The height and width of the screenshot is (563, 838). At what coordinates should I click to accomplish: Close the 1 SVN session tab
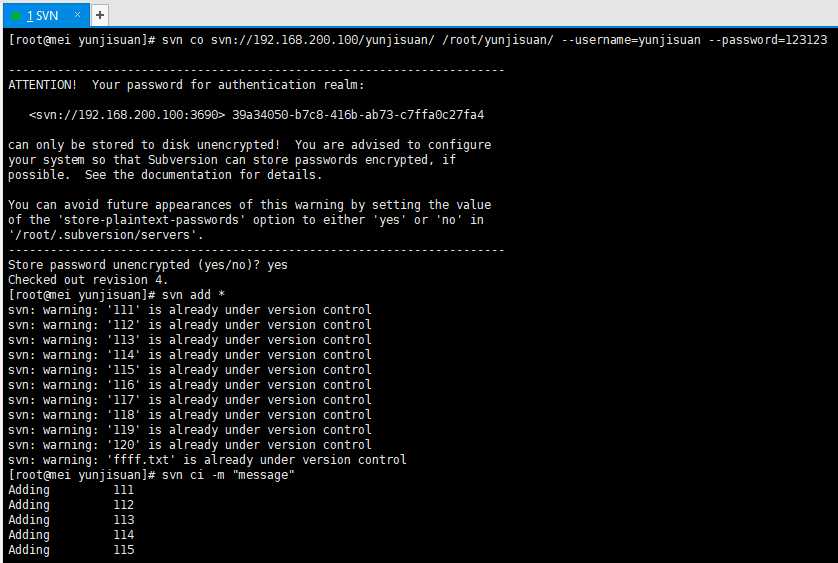(75, 16)
